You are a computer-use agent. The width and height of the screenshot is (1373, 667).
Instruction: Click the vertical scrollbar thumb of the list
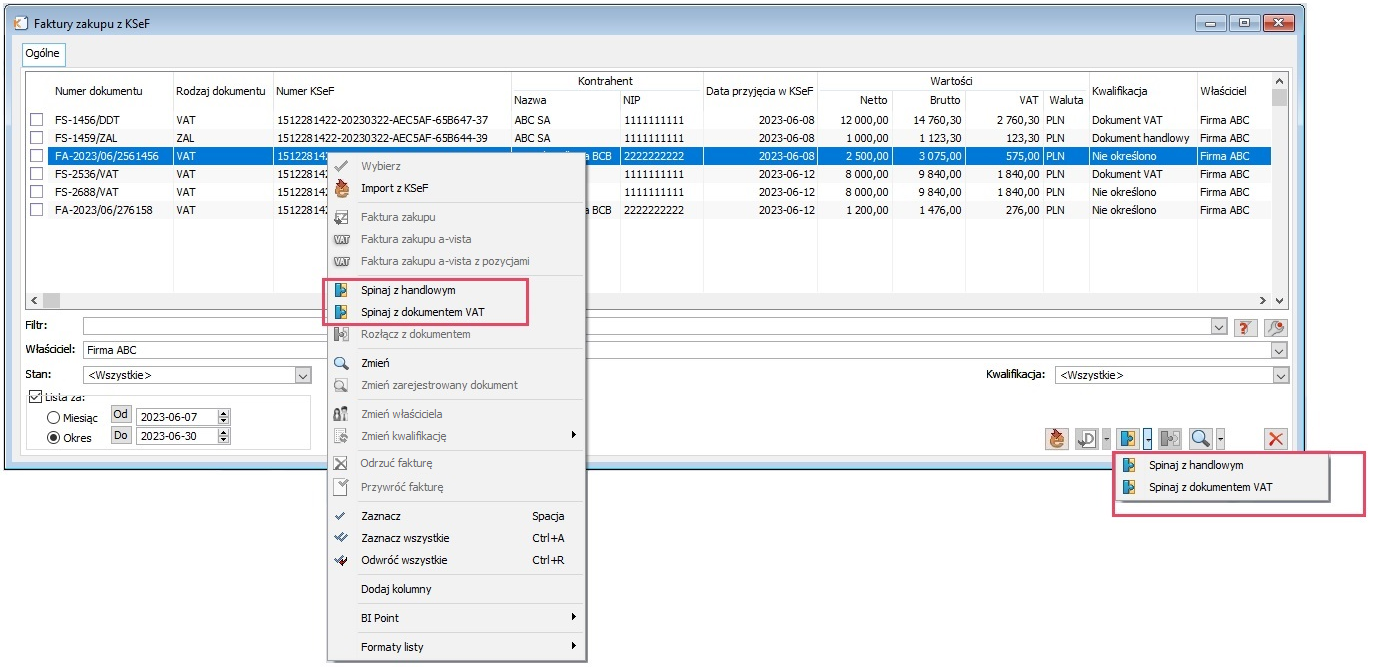1279,97
